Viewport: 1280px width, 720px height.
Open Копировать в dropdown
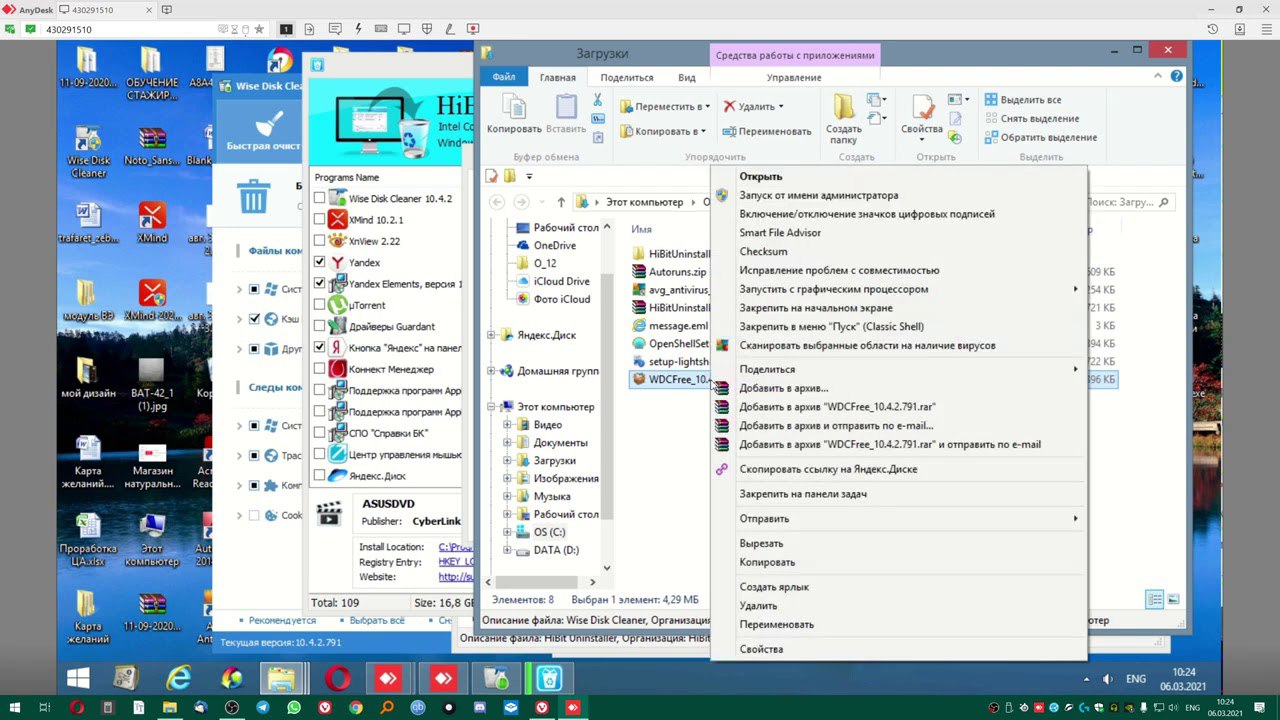[x=662, y=131]
